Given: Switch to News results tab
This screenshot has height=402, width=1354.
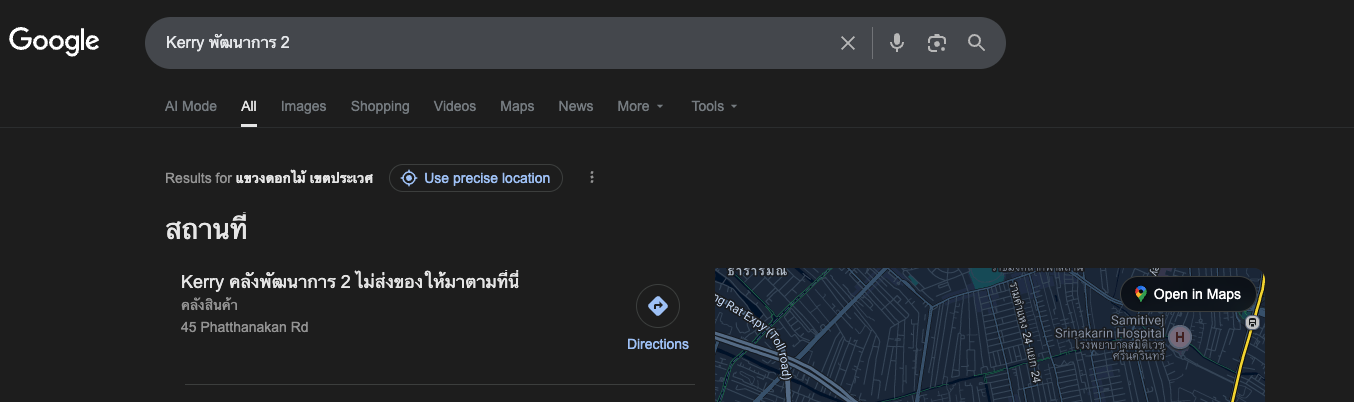Looking at the screenshot, I should (576, 106).
